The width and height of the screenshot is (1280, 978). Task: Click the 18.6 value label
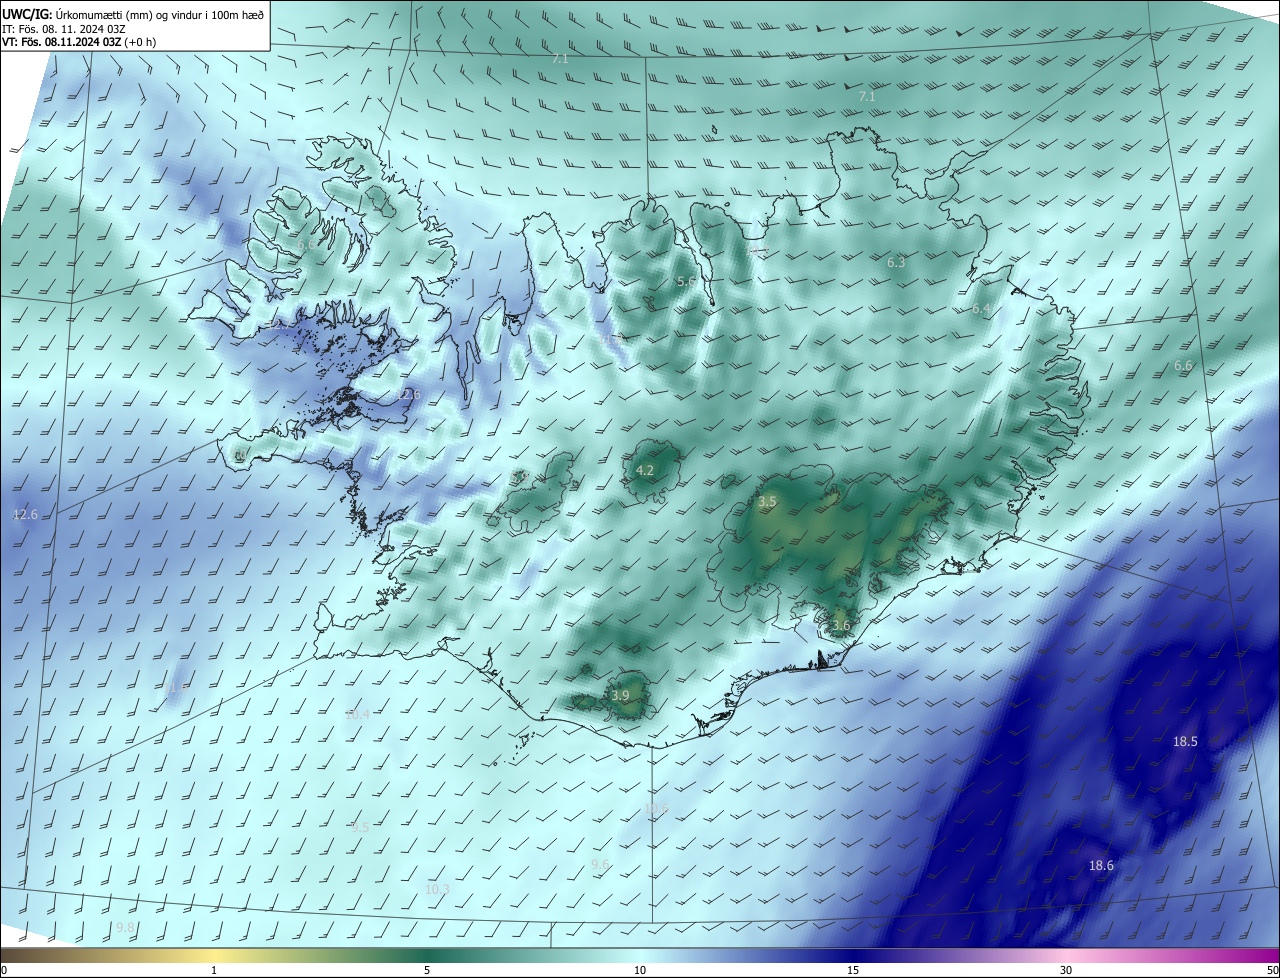point(1101,866)
